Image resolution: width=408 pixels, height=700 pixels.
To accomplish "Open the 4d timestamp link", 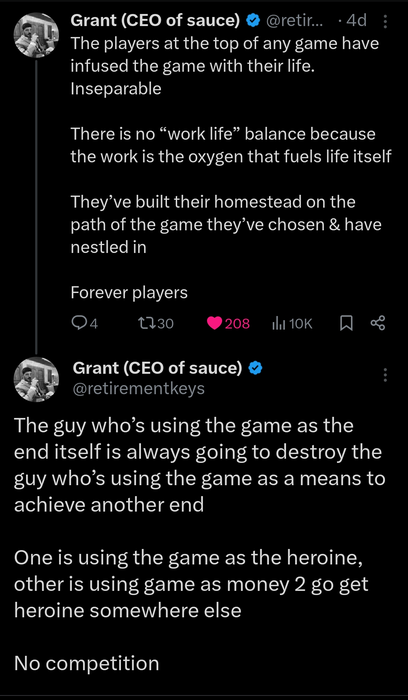I will (356, 21).
